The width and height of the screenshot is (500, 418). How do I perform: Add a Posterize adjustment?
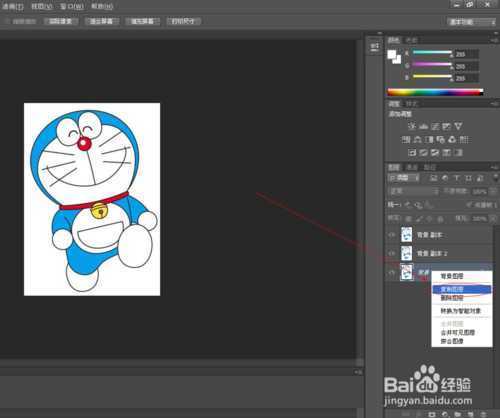click(424, 153)
